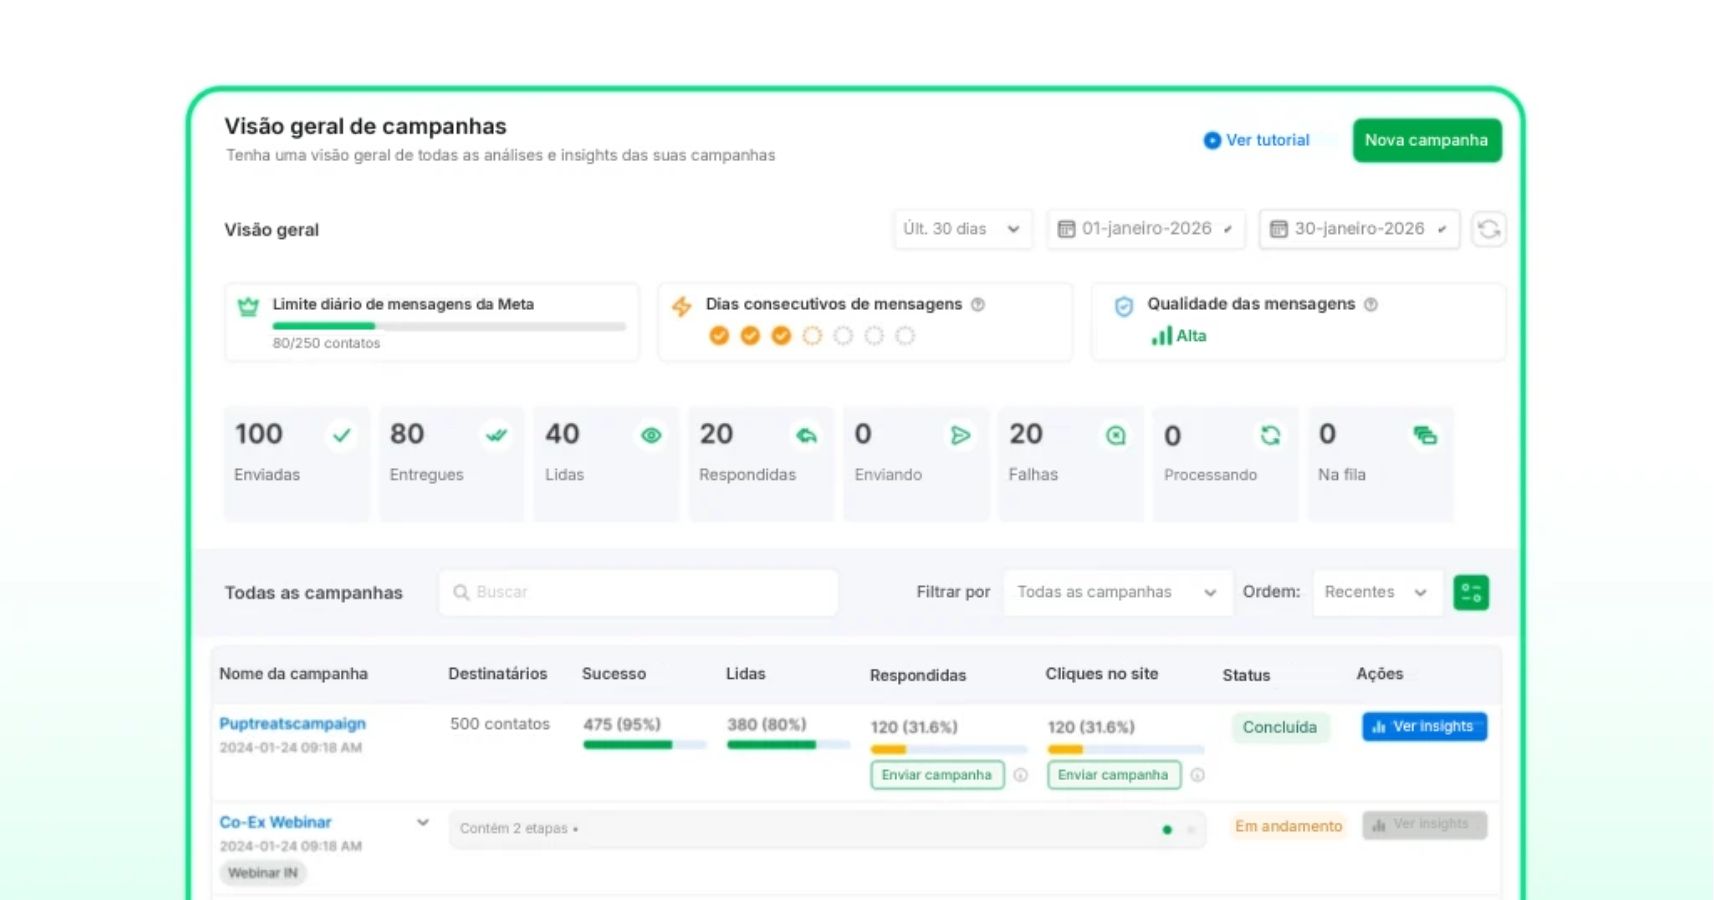Click the refresh icon next to date range

(x=1488, y=229)
